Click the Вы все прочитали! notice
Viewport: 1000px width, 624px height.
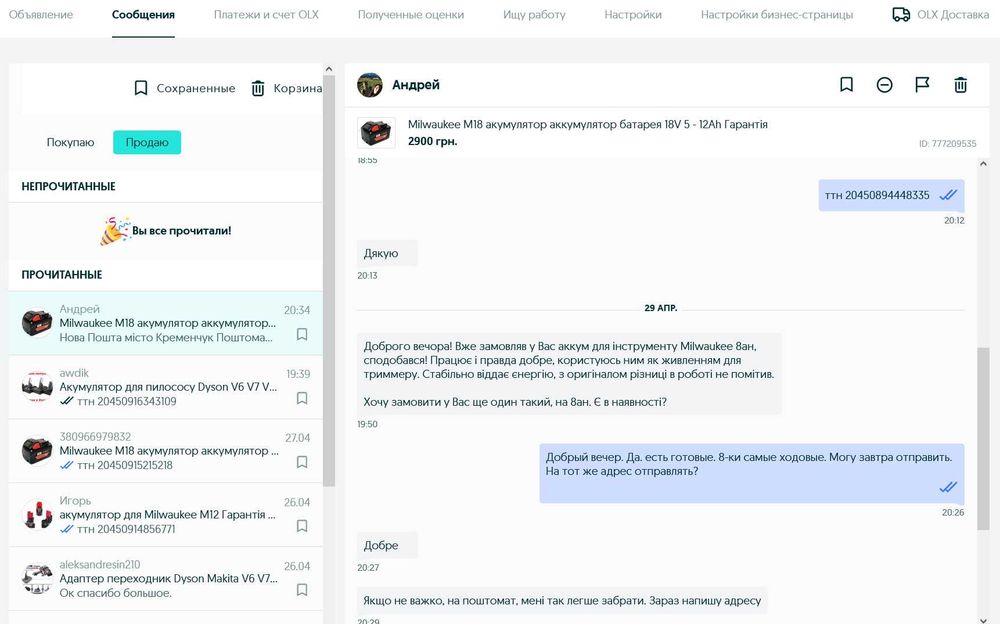[x=165, y=230]
